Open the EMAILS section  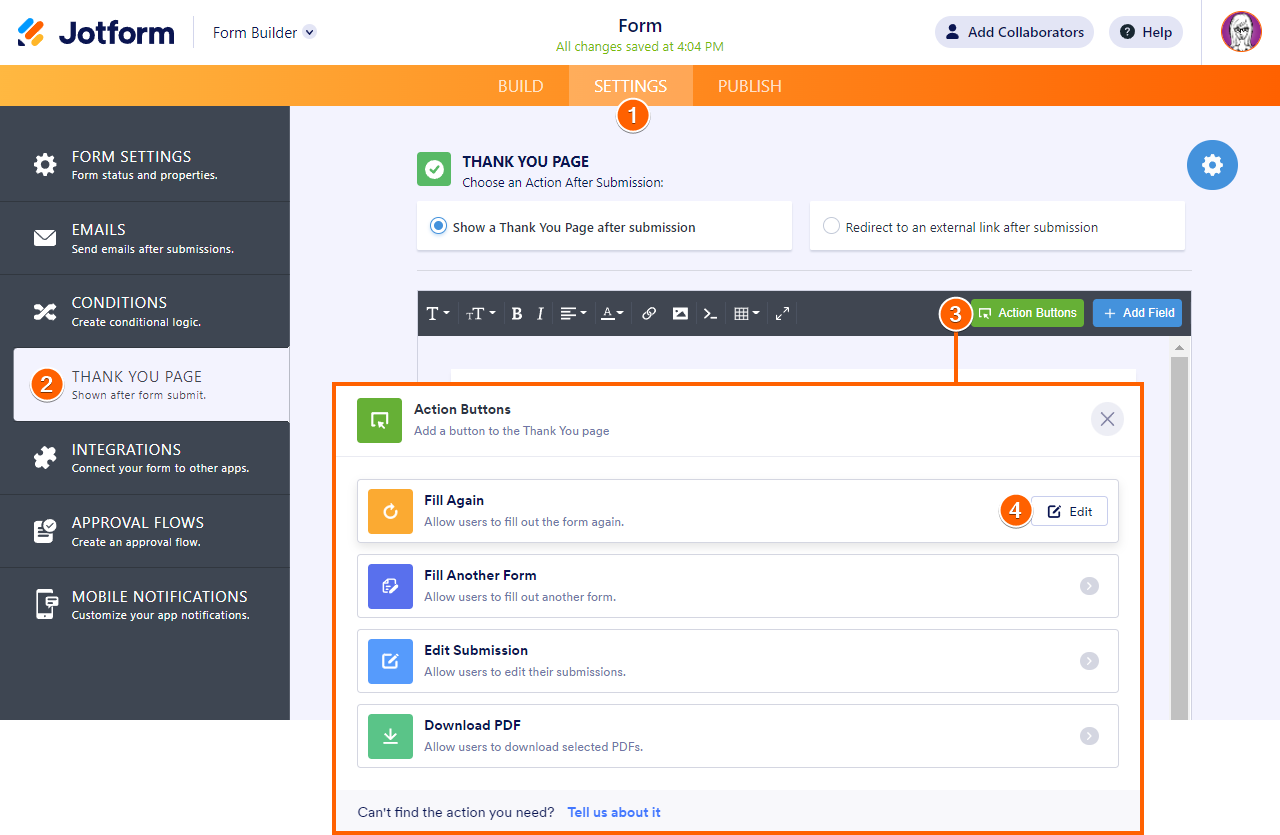145,238
